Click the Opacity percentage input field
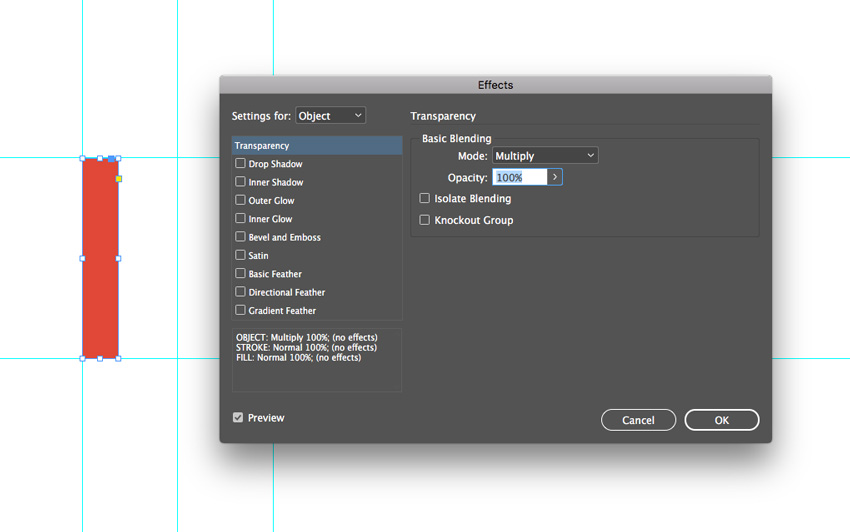850x532 pixels. 519,177
